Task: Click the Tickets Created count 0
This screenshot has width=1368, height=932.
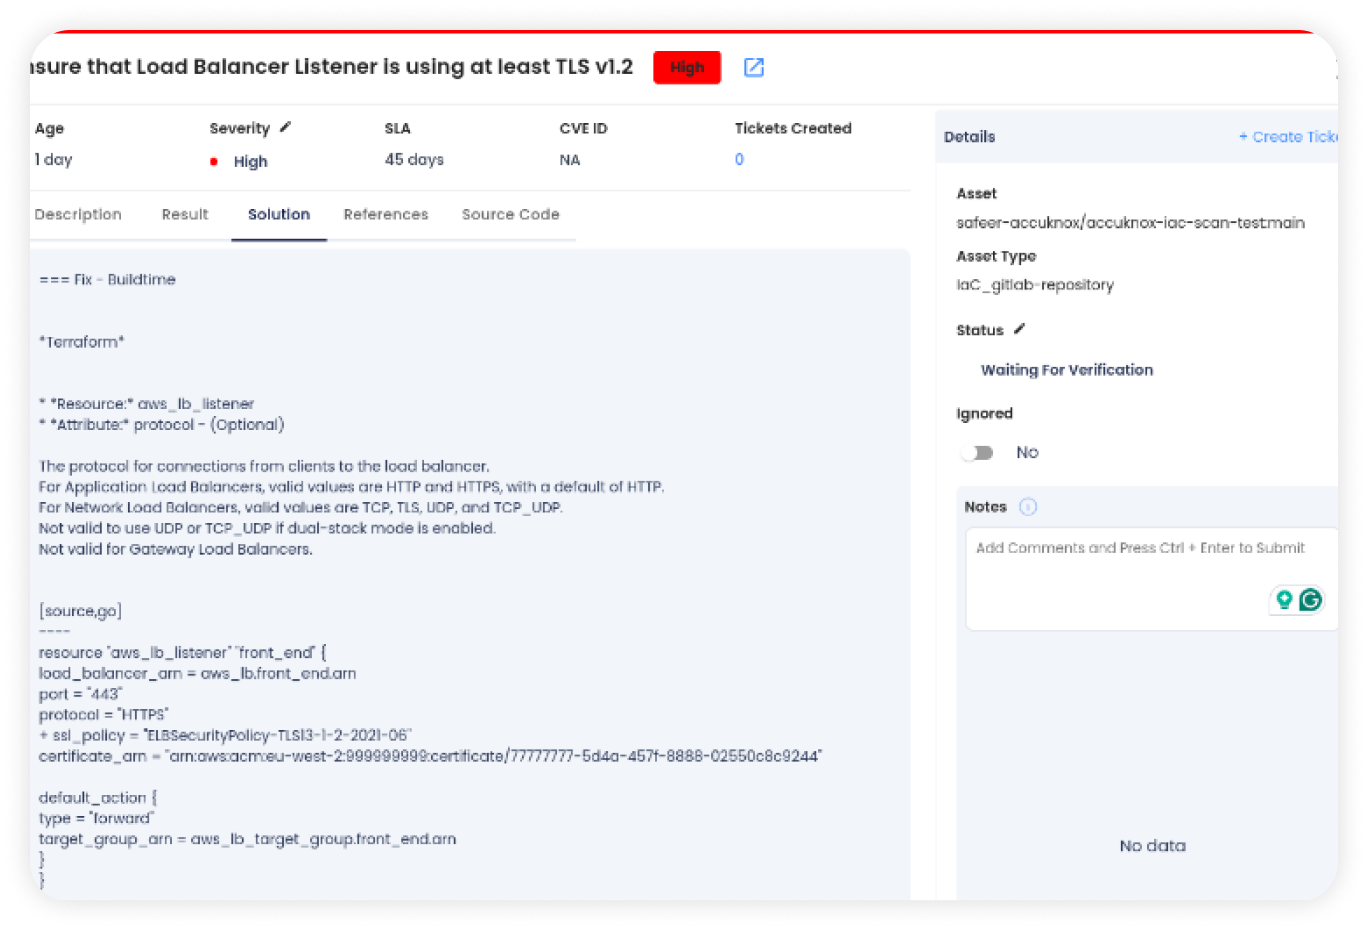Action: 739,159
